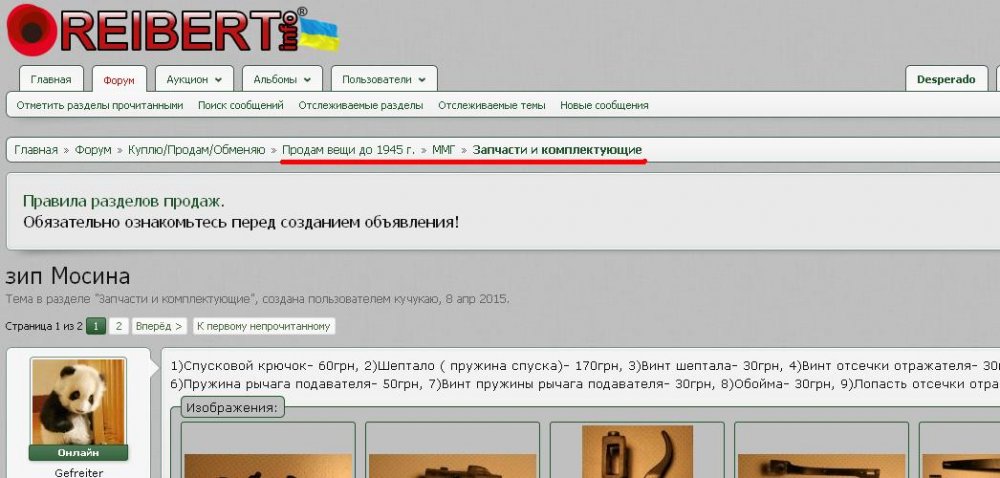
Task: Click the Gefreiter user rank text
Action: 78,473
